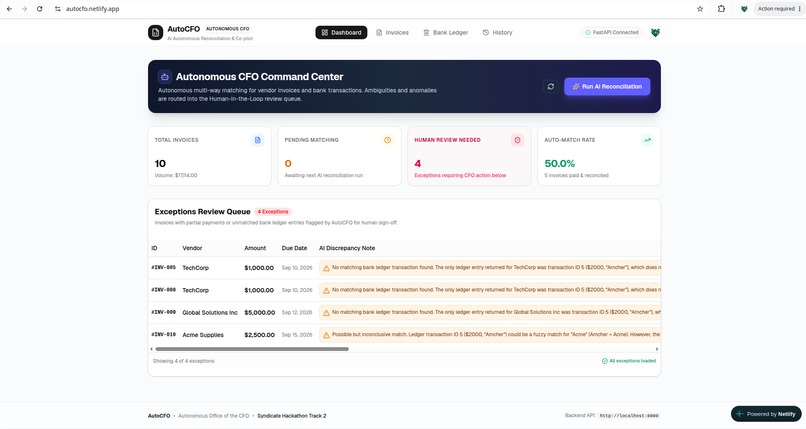Click the horizontal scrollbar thumb of exceptions table
Viewport: 806px width, 429px height.
[x=252, y=349]
